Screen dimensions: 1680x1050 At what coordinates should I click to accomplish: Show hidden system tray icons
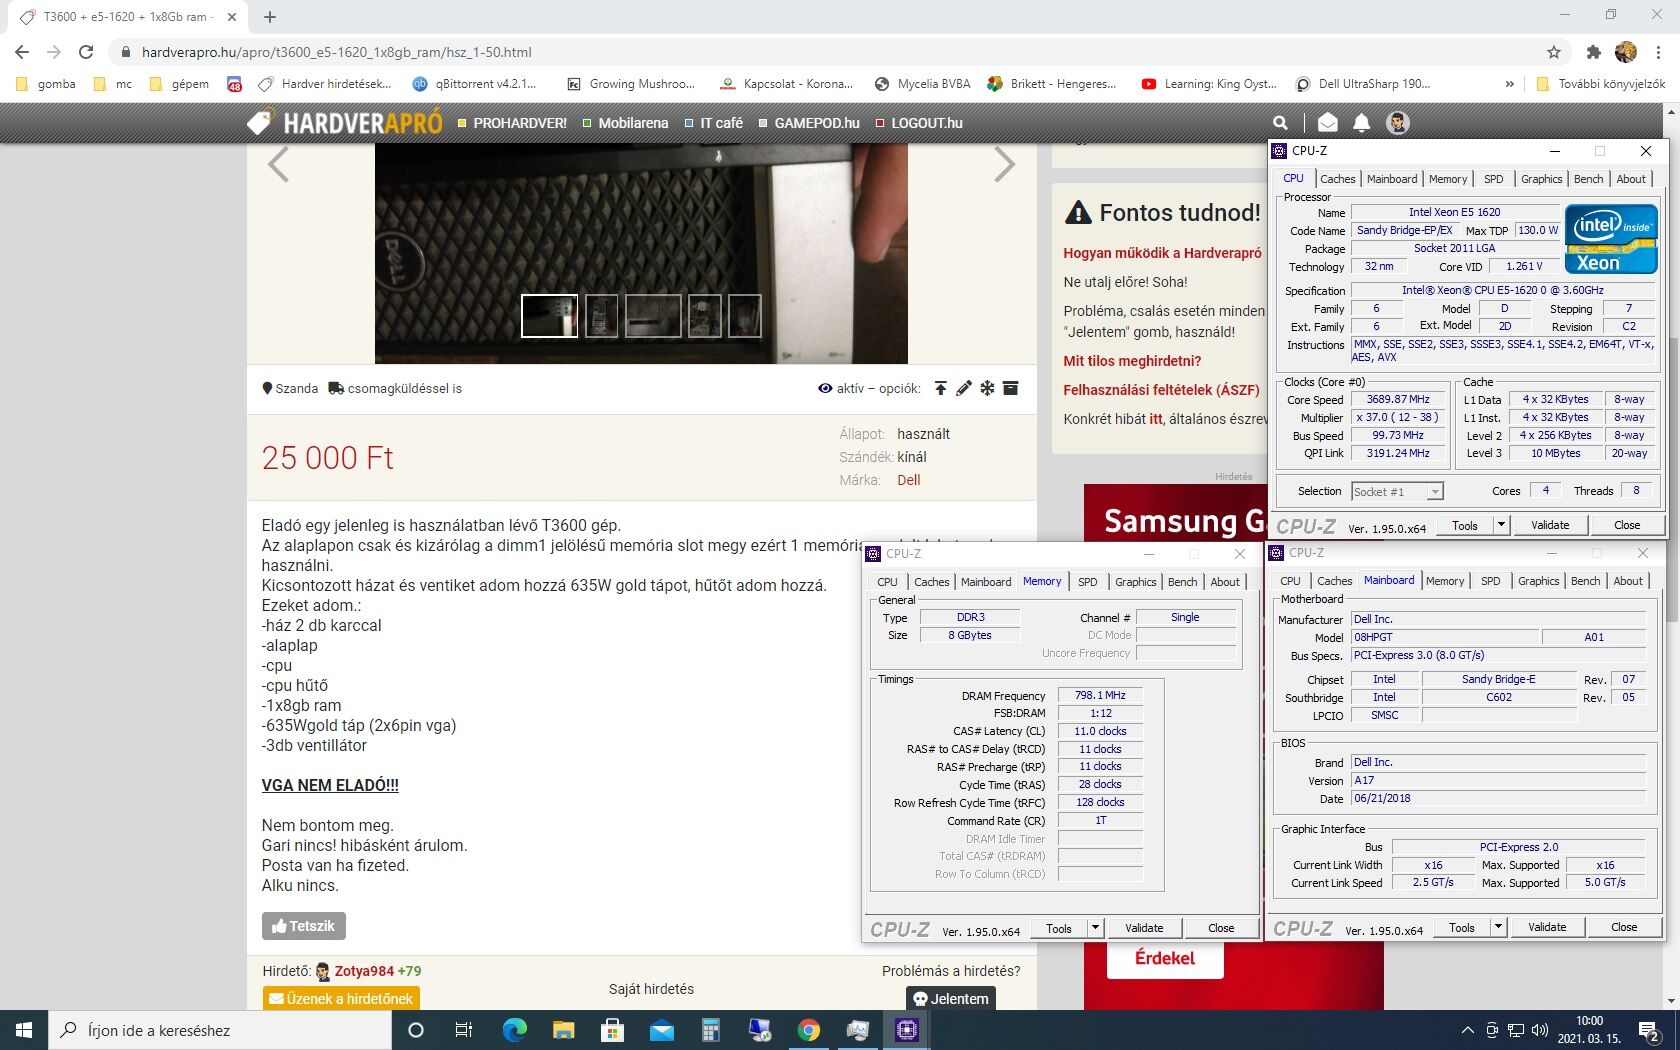click(1467, 1030)
